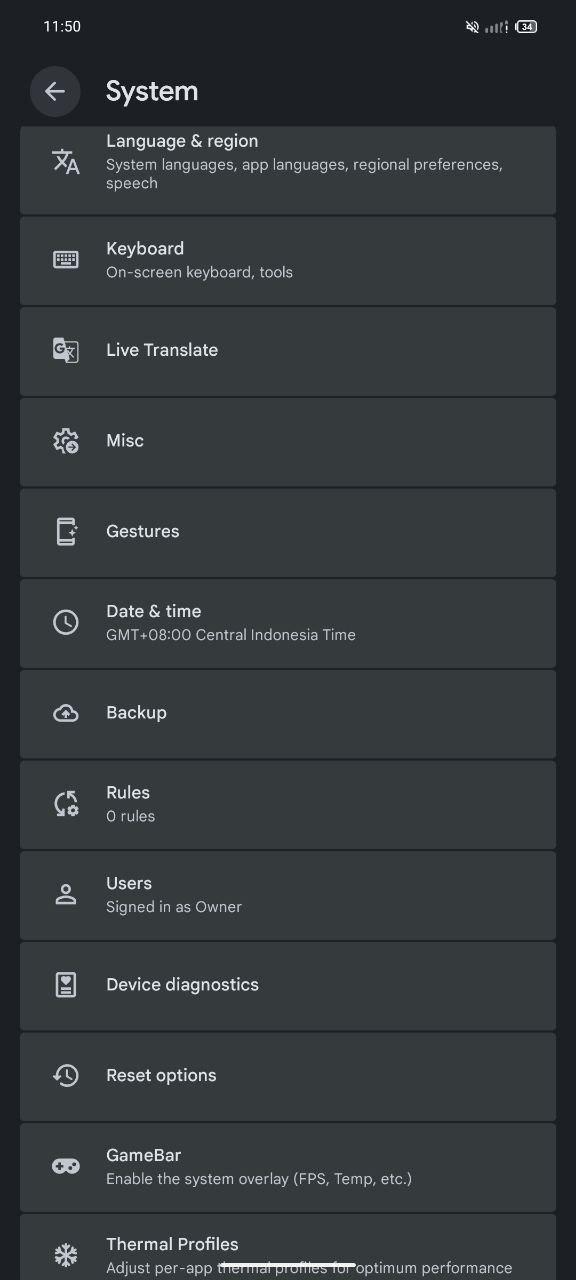Screen dimensions: 576x1280
Task: Select the Live Translate option
Action: 288,351
